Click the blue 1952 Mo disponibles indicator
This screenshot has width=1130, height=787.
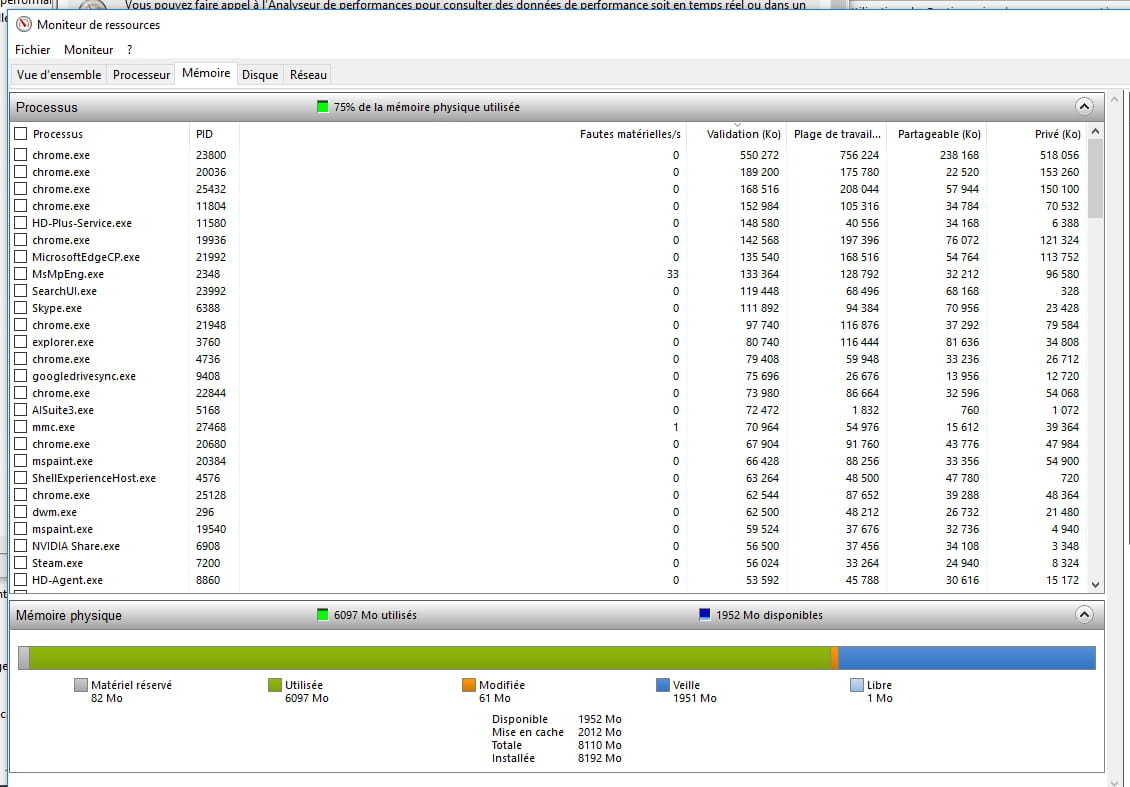pos(705,615)
